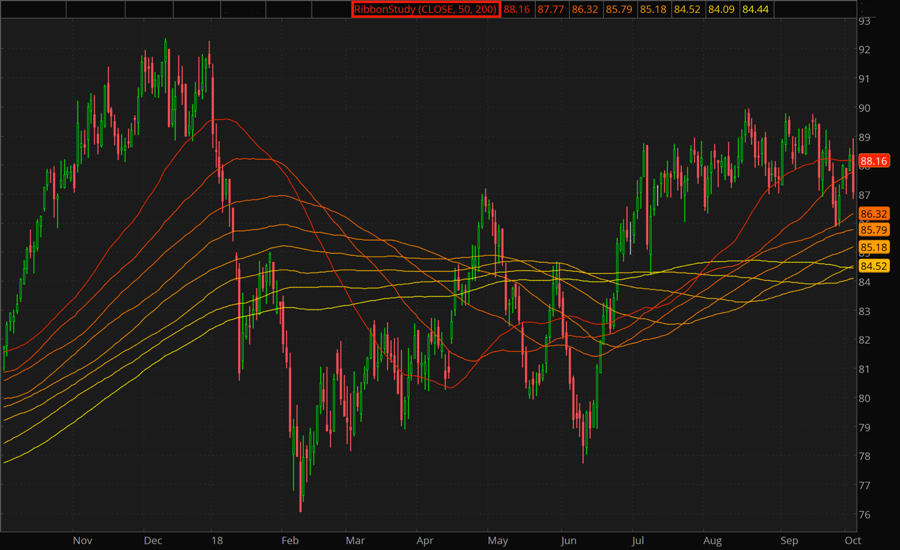Viewport: 900px width, 550px height.
Task: Select the Dec label on the time axis
Action: 153,538
